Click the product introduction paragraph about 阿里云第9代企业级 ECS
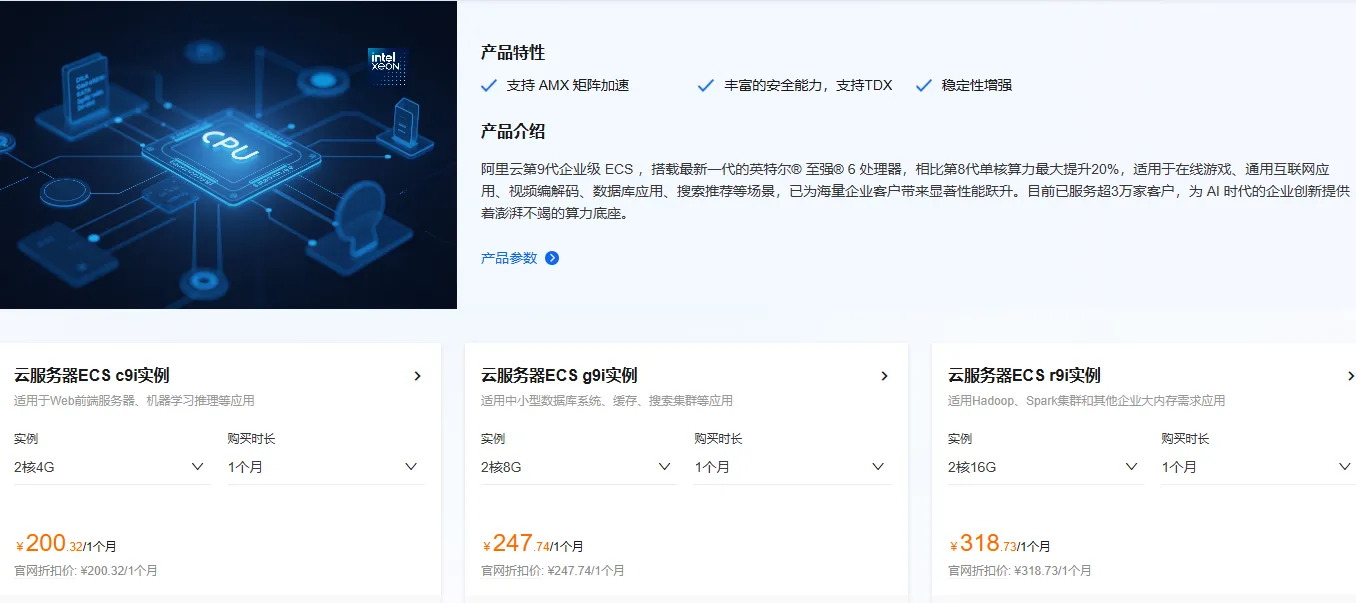1356x603 pixels. pos(915,191)
